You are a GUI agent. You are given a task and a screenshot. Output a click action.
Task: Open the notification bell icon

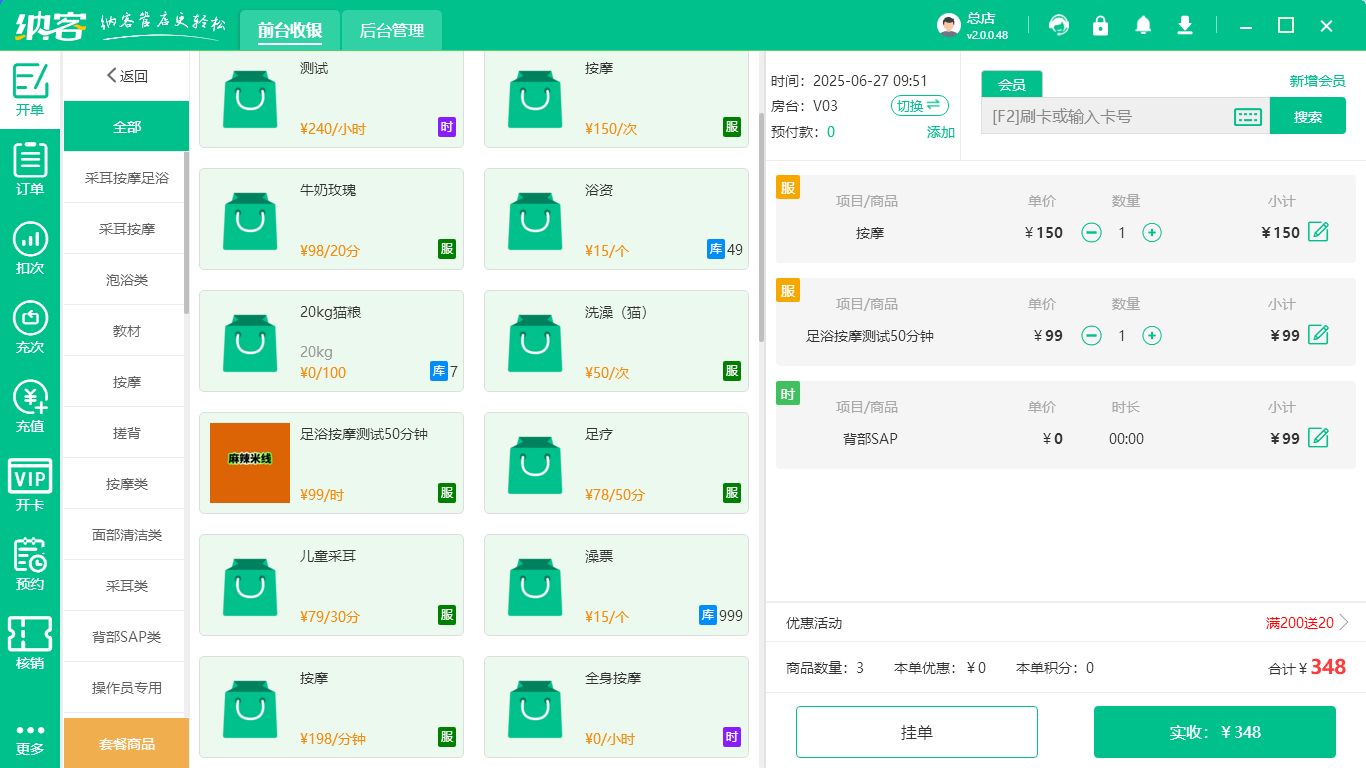(1143, 25)
